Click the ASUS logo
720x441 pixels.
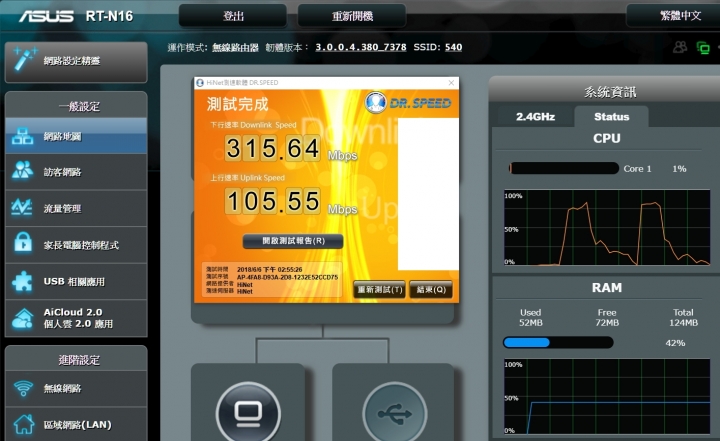[46, 17]
